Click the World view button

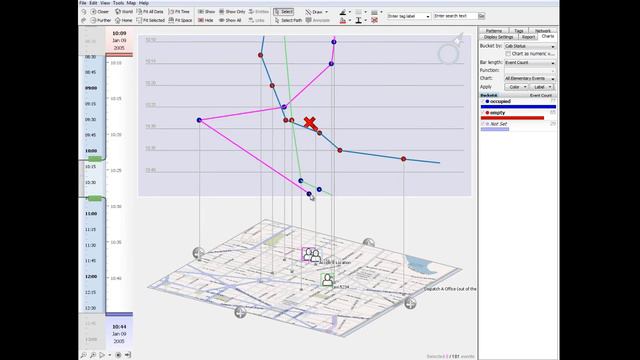(x=124, y=12)
